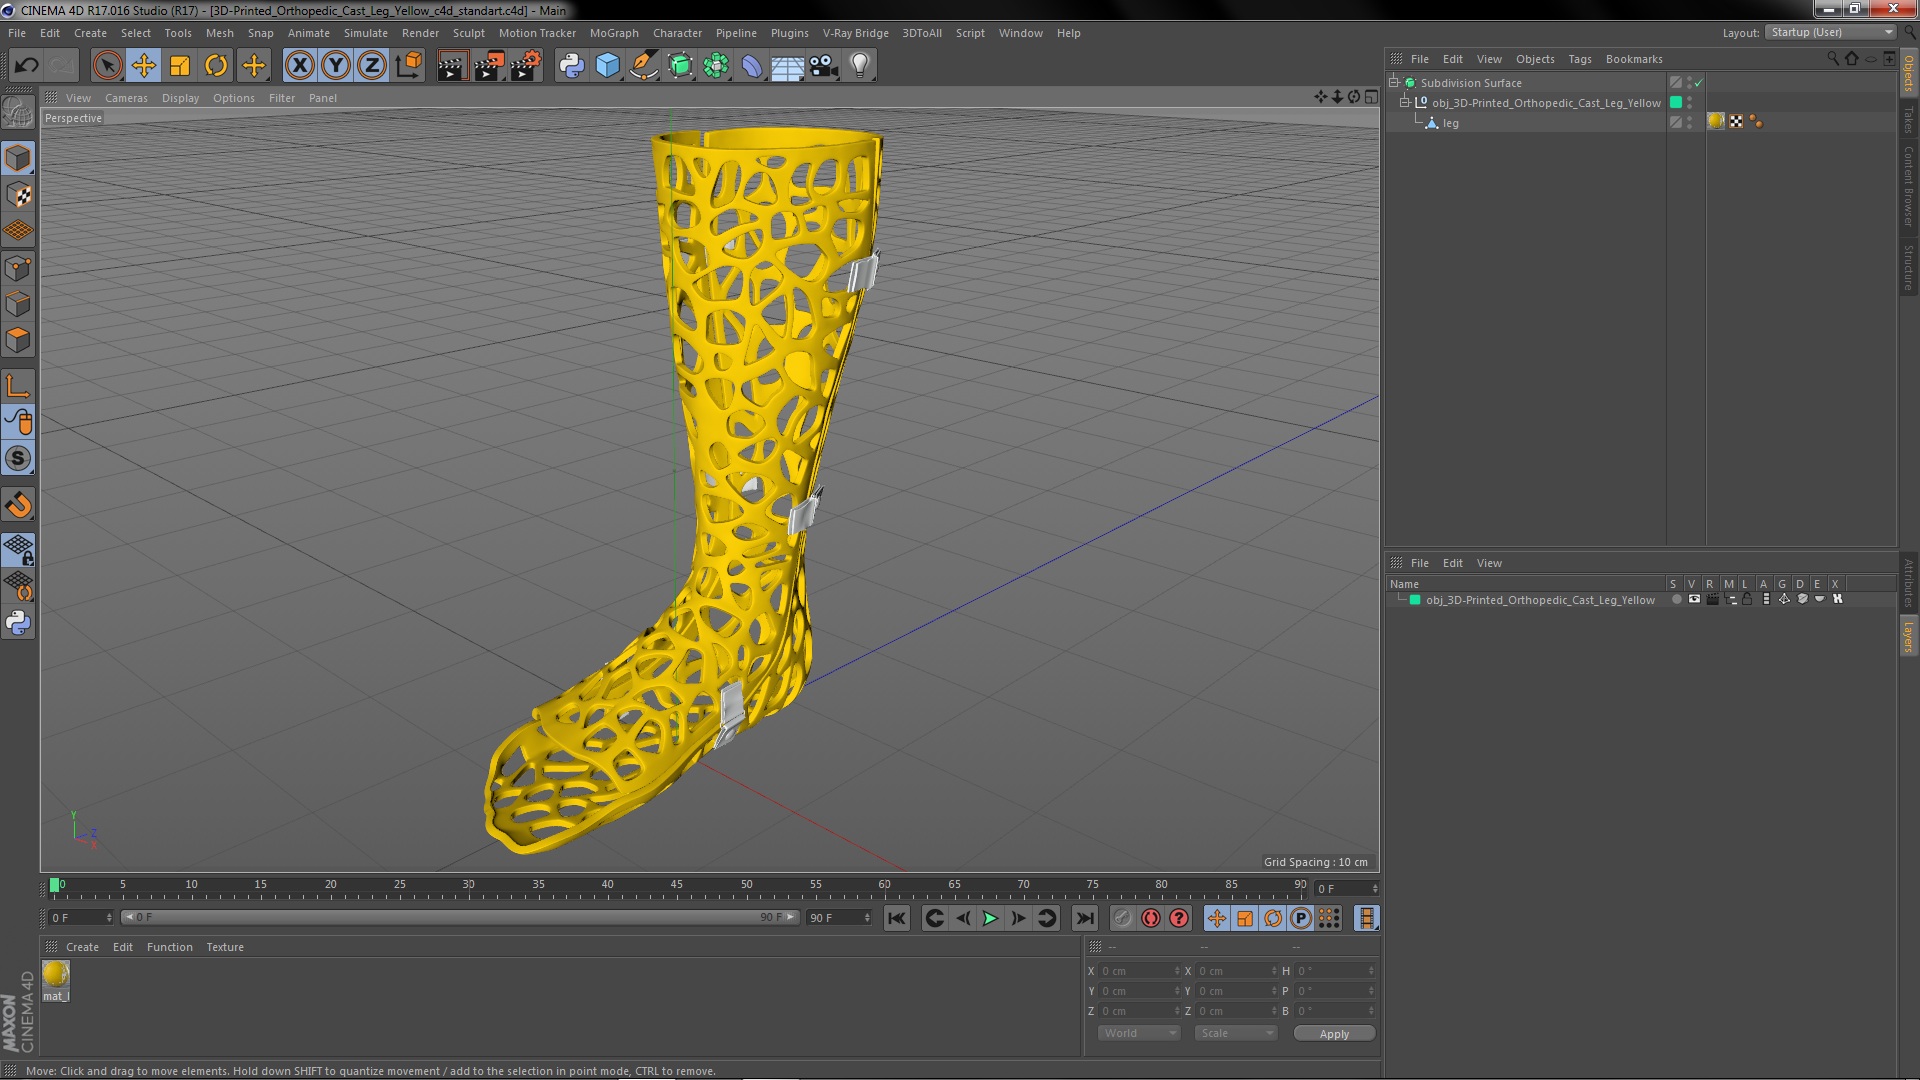The height and width of the screenshot is (1080, 1920).
Task: Open Texture menu in material manager
Action: tap(224, 947)
